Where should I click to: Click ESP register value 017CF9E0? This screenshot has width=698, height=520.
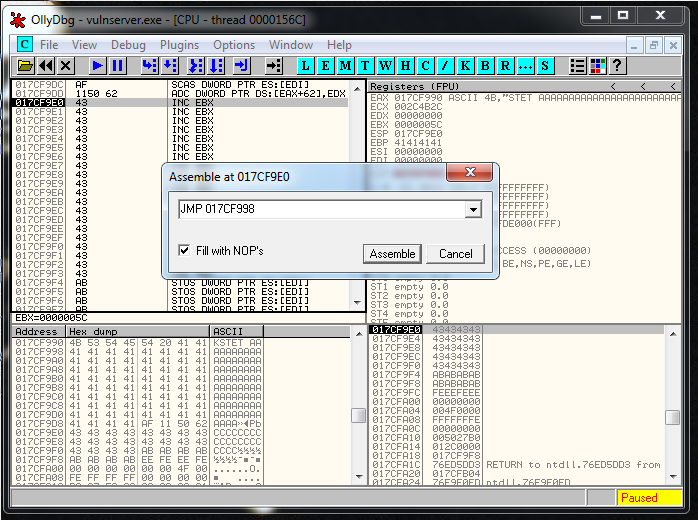(x=418, y=134)
